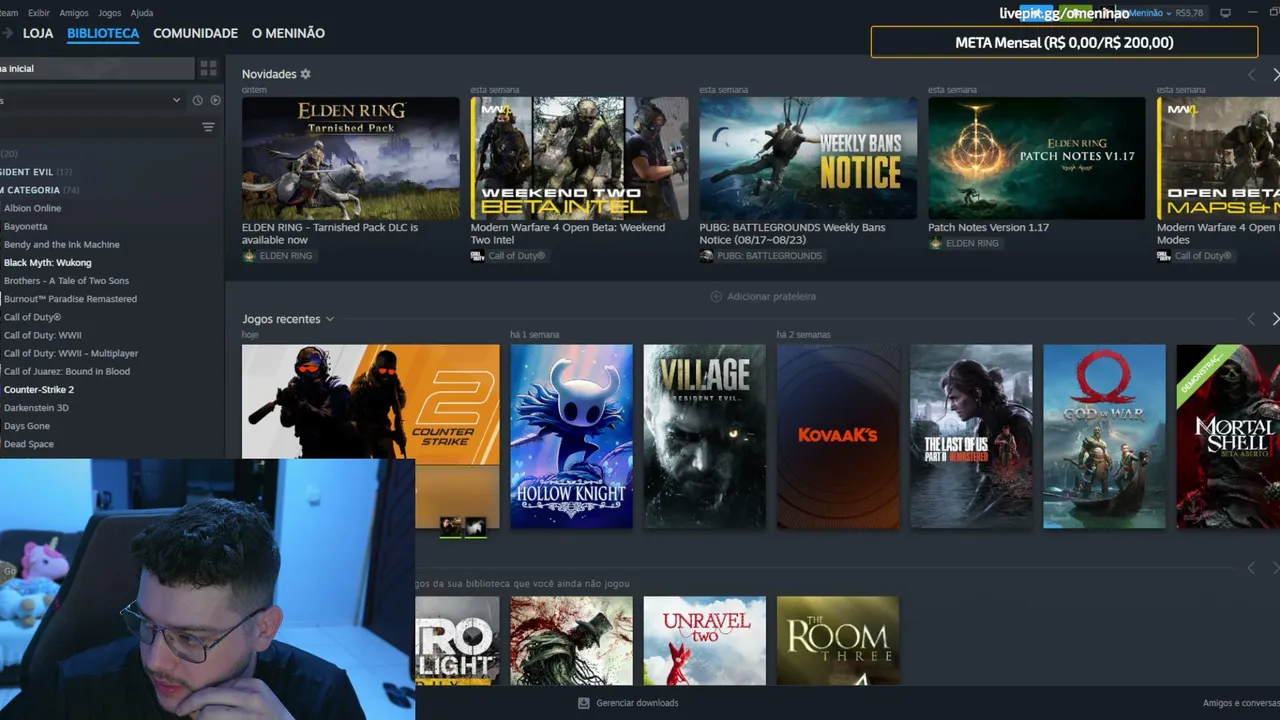The height and width of the screenshot is (720, 1280).
Task: Open the Resident Evil Village cover
Action: 705,437
